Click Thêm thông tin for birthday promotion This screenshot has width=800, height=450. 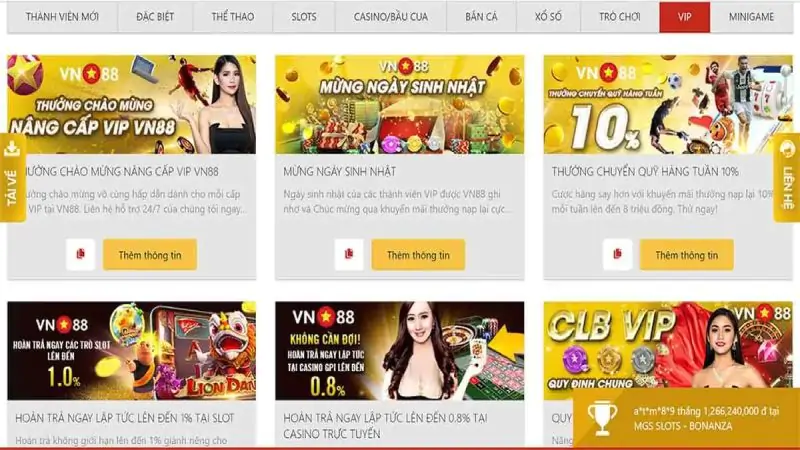(418, 255)
